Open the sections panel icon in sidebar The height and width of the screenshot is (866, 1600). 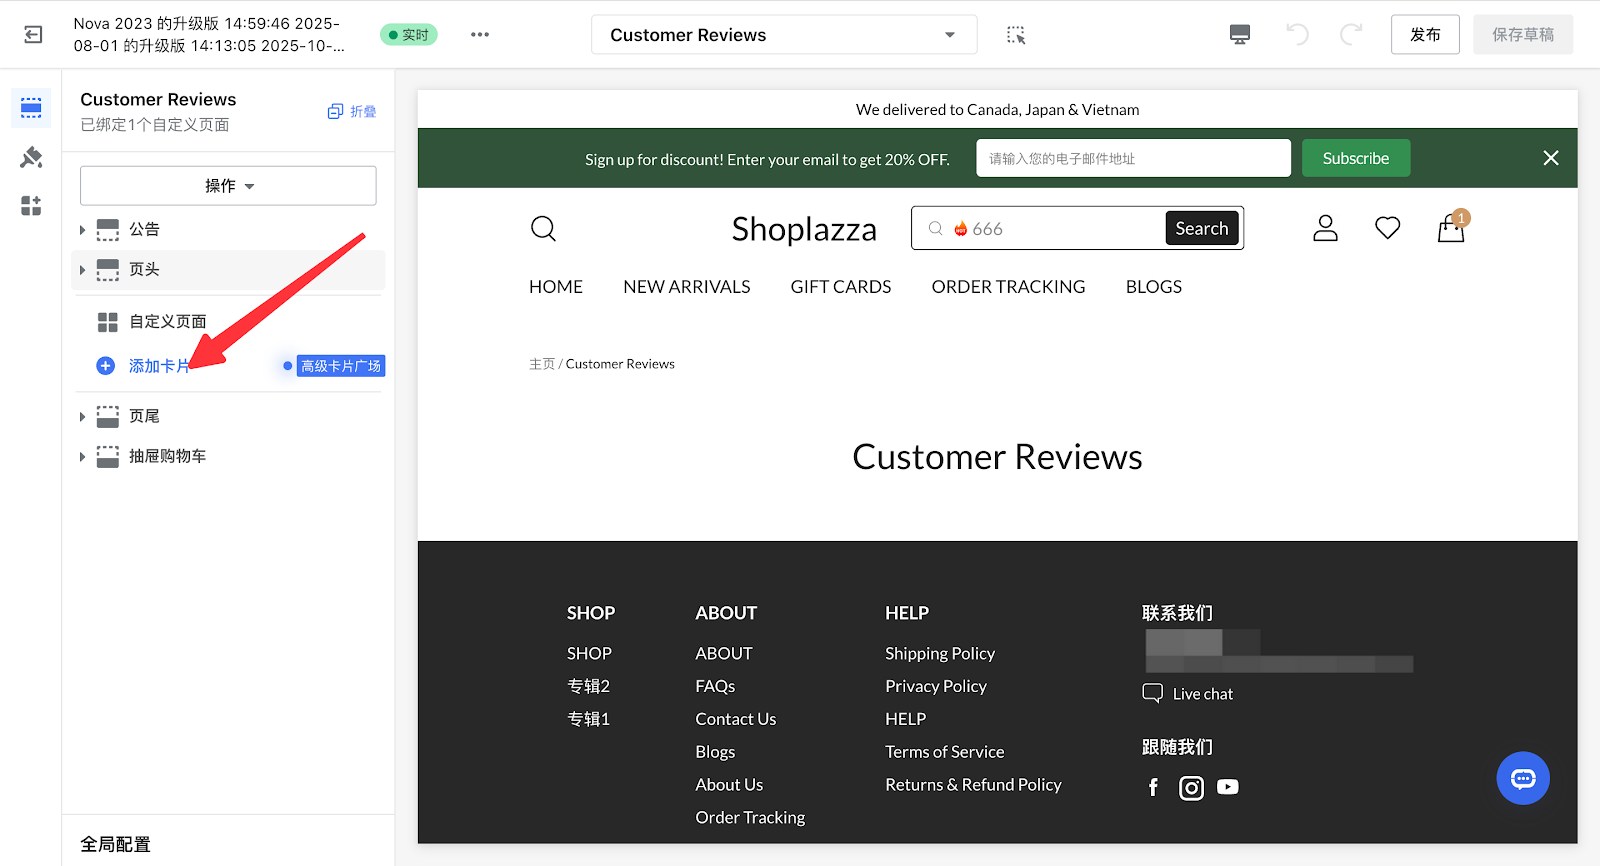click(31, 108)
